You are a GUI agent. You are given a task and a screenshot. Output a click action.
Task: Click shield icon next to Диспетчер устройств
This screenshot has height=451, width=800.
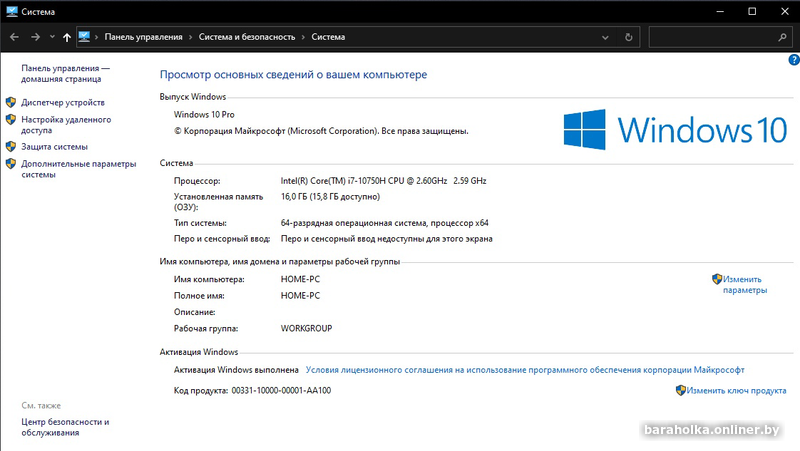pos(11,102)
